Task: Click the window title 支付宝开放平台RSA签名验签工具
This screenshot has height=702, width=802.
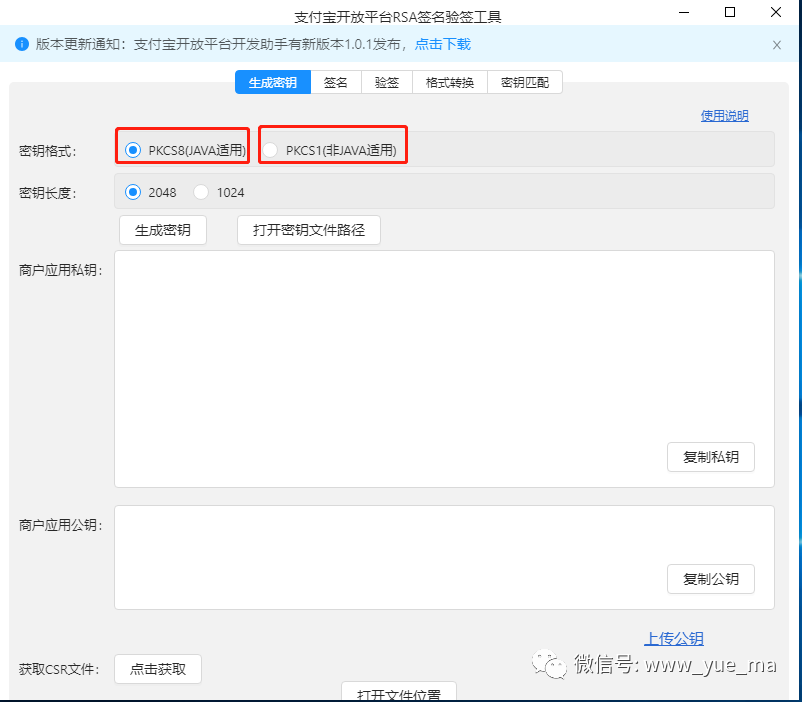Action: click(x=397, y=17)
